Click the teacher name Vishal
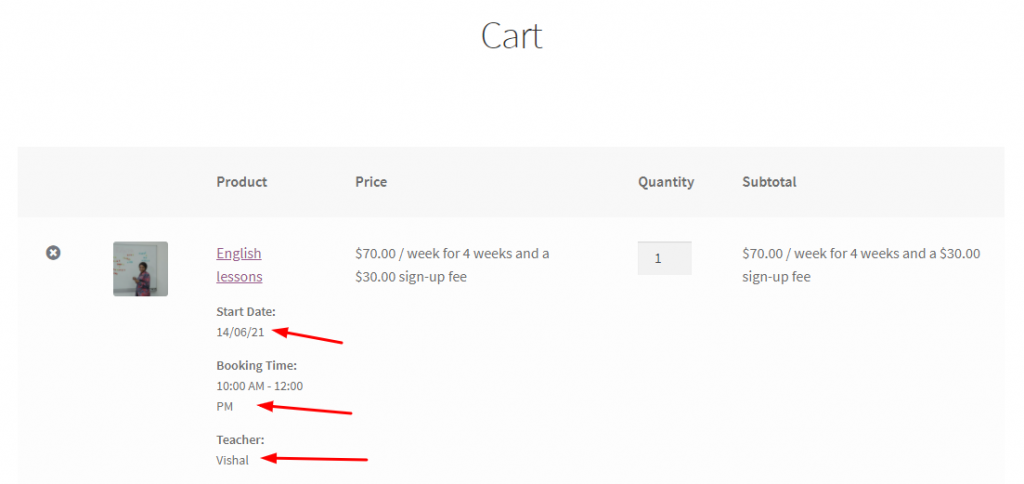1024x484 pixels. (x=232, y=460)
